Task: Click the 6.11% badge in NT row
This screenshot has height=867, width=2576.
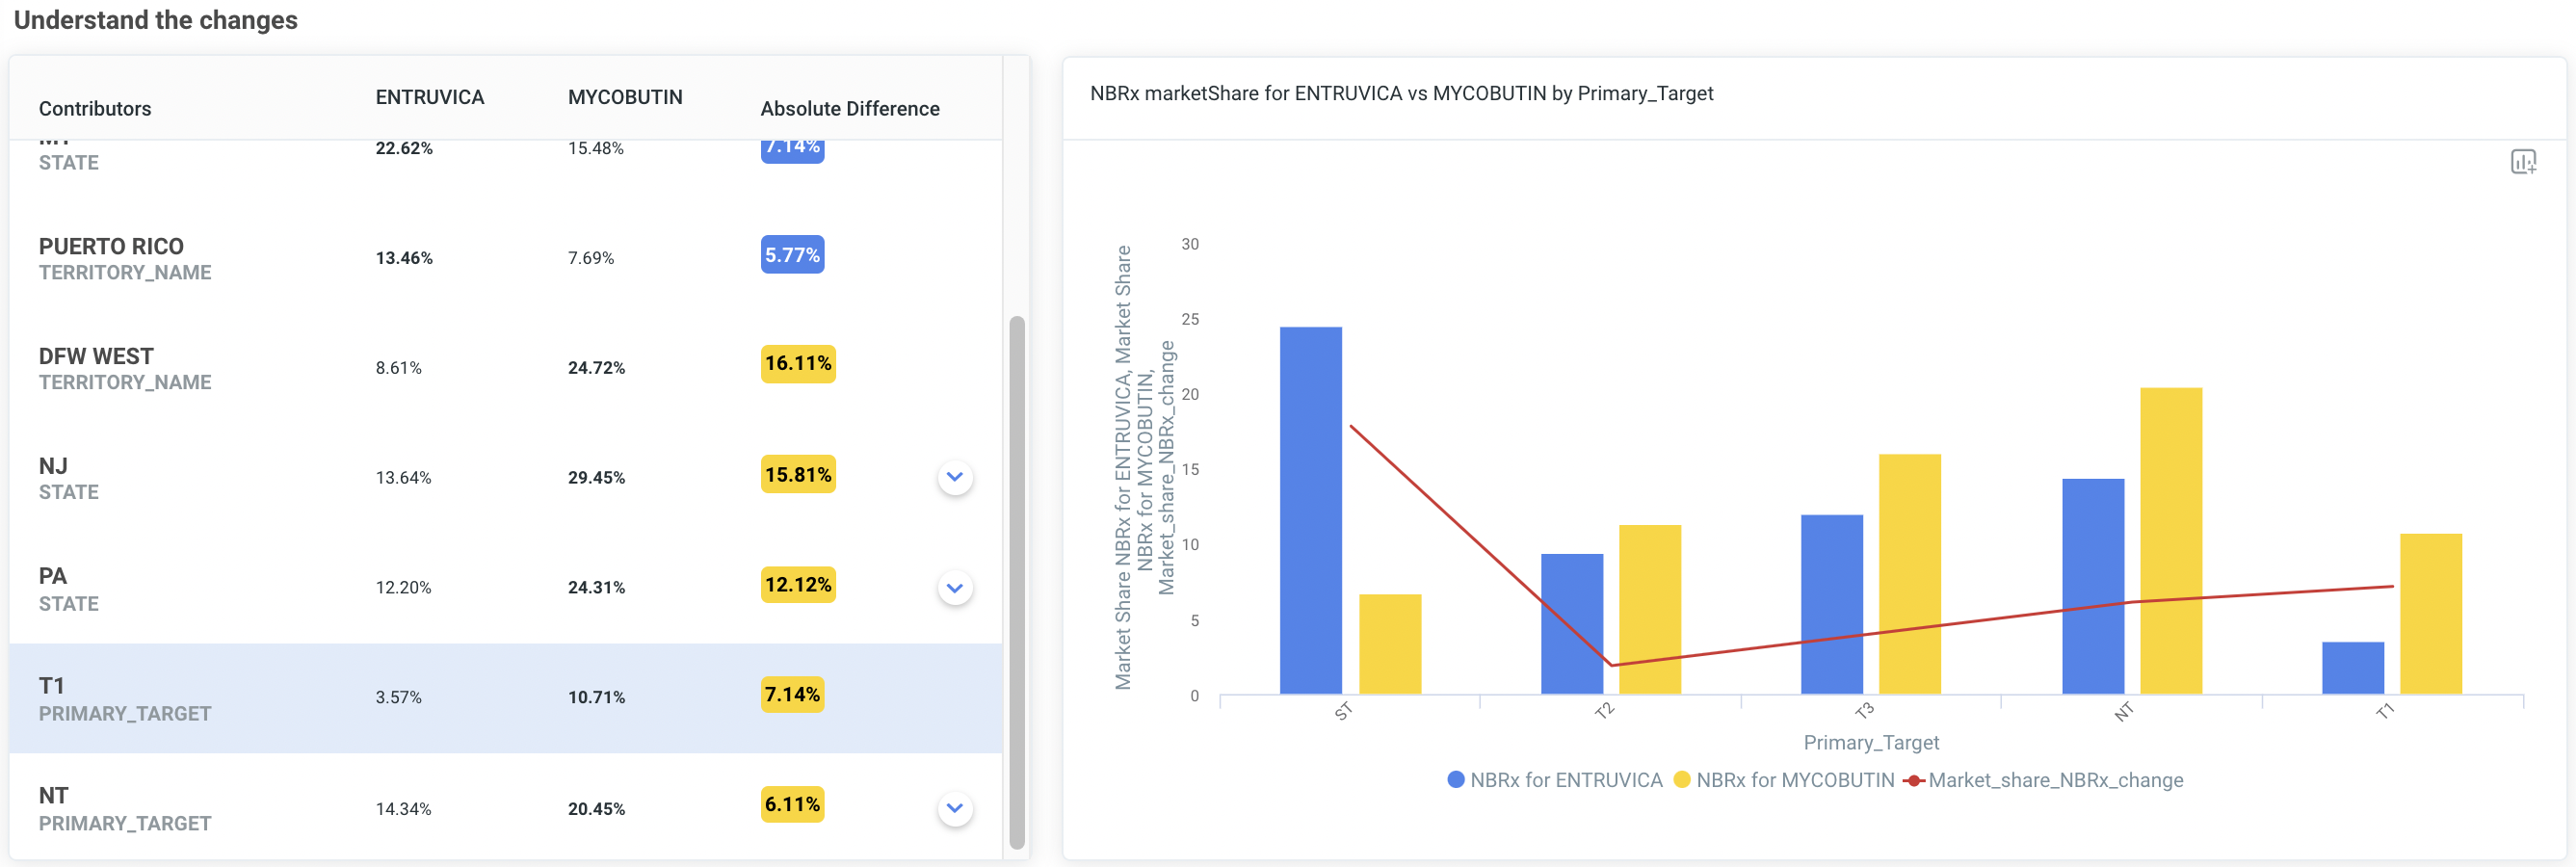Action: tap(792, 805)
